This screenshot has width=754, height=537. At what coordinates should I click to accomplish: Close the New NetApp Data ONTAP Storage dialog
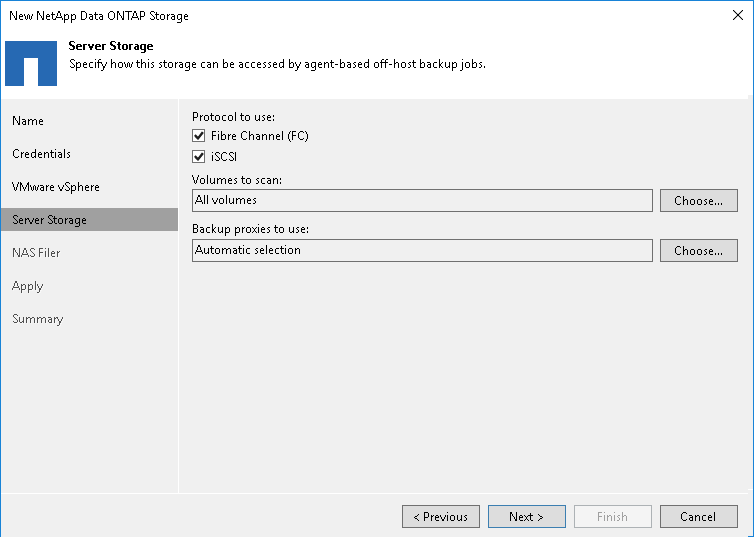point(738,15)
